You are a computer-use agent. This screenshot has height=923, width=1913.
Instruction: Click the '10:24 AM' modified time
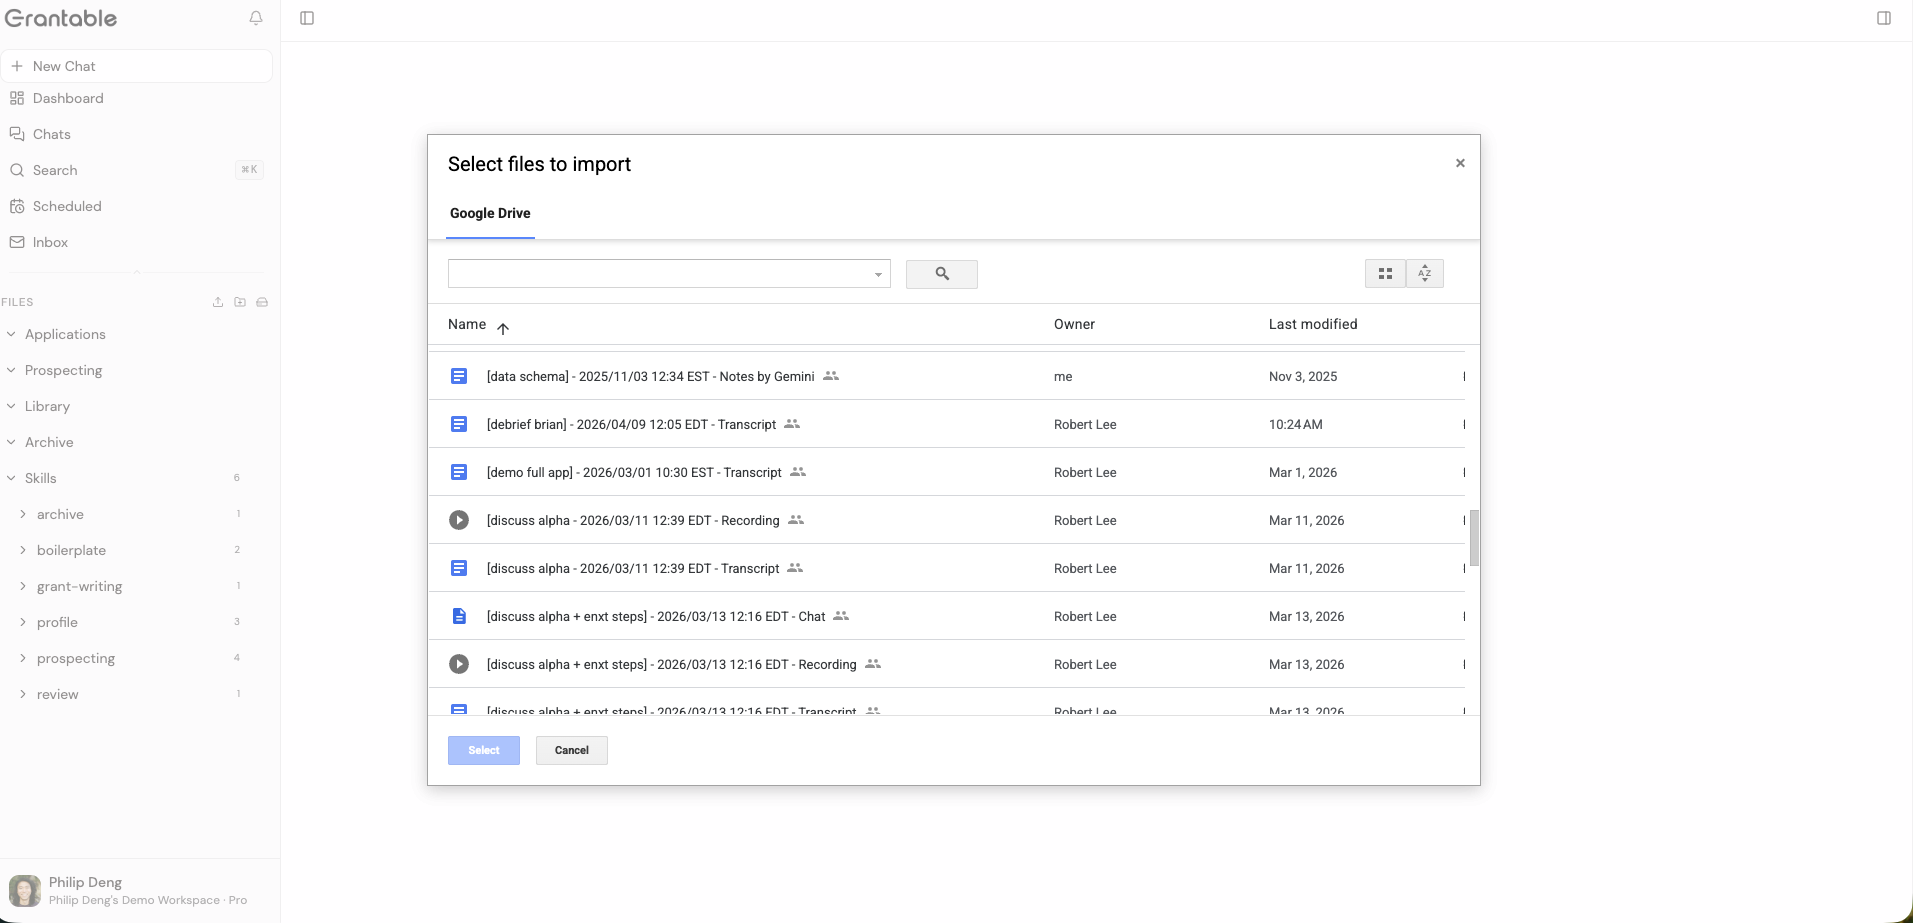click(x=1296, y=424)
